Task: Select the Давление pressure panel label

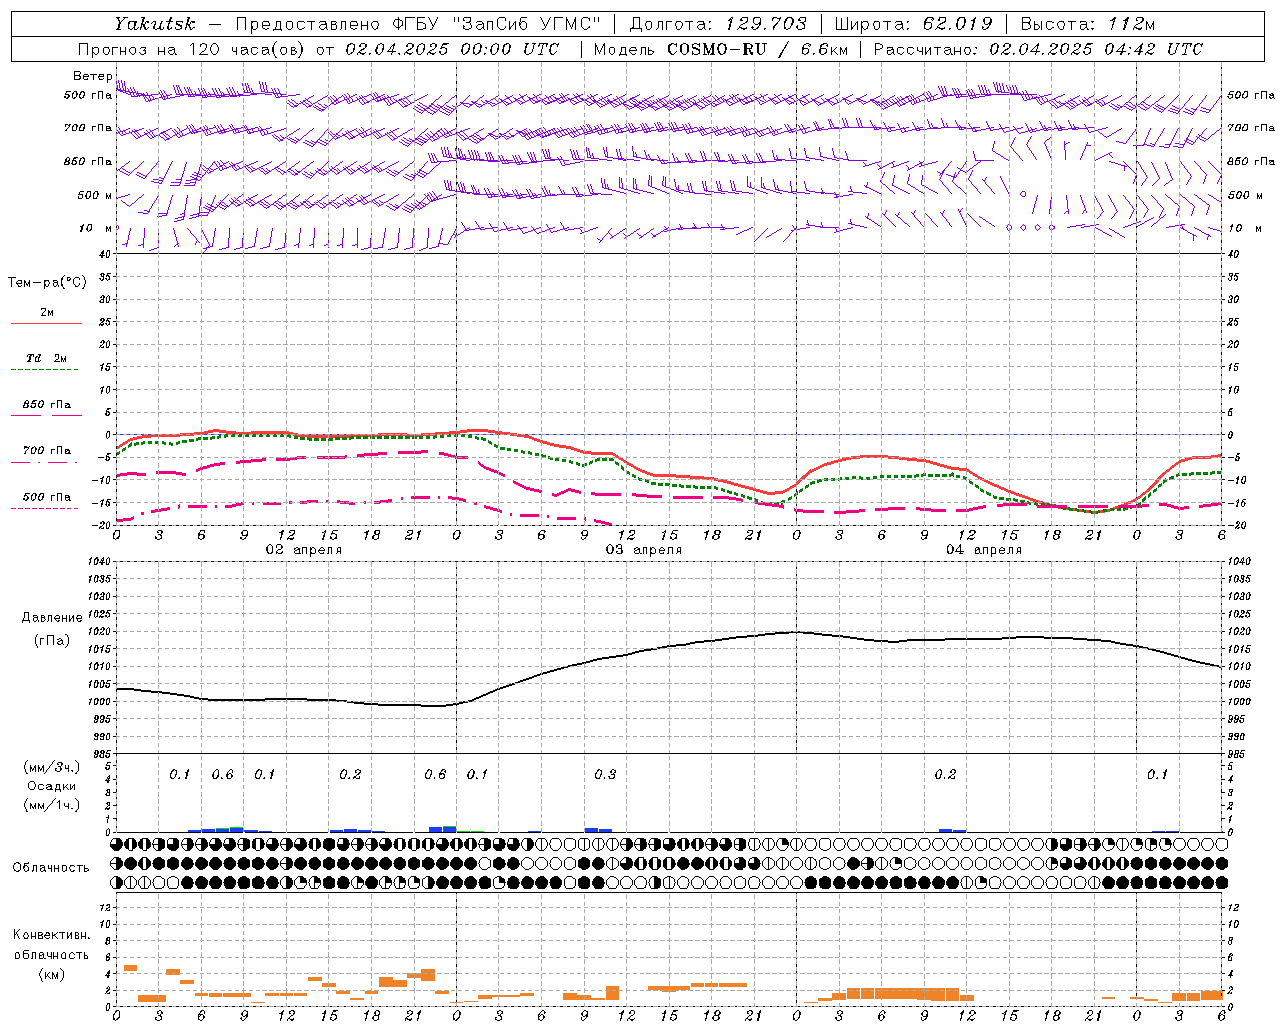Action: pos(52,618)
